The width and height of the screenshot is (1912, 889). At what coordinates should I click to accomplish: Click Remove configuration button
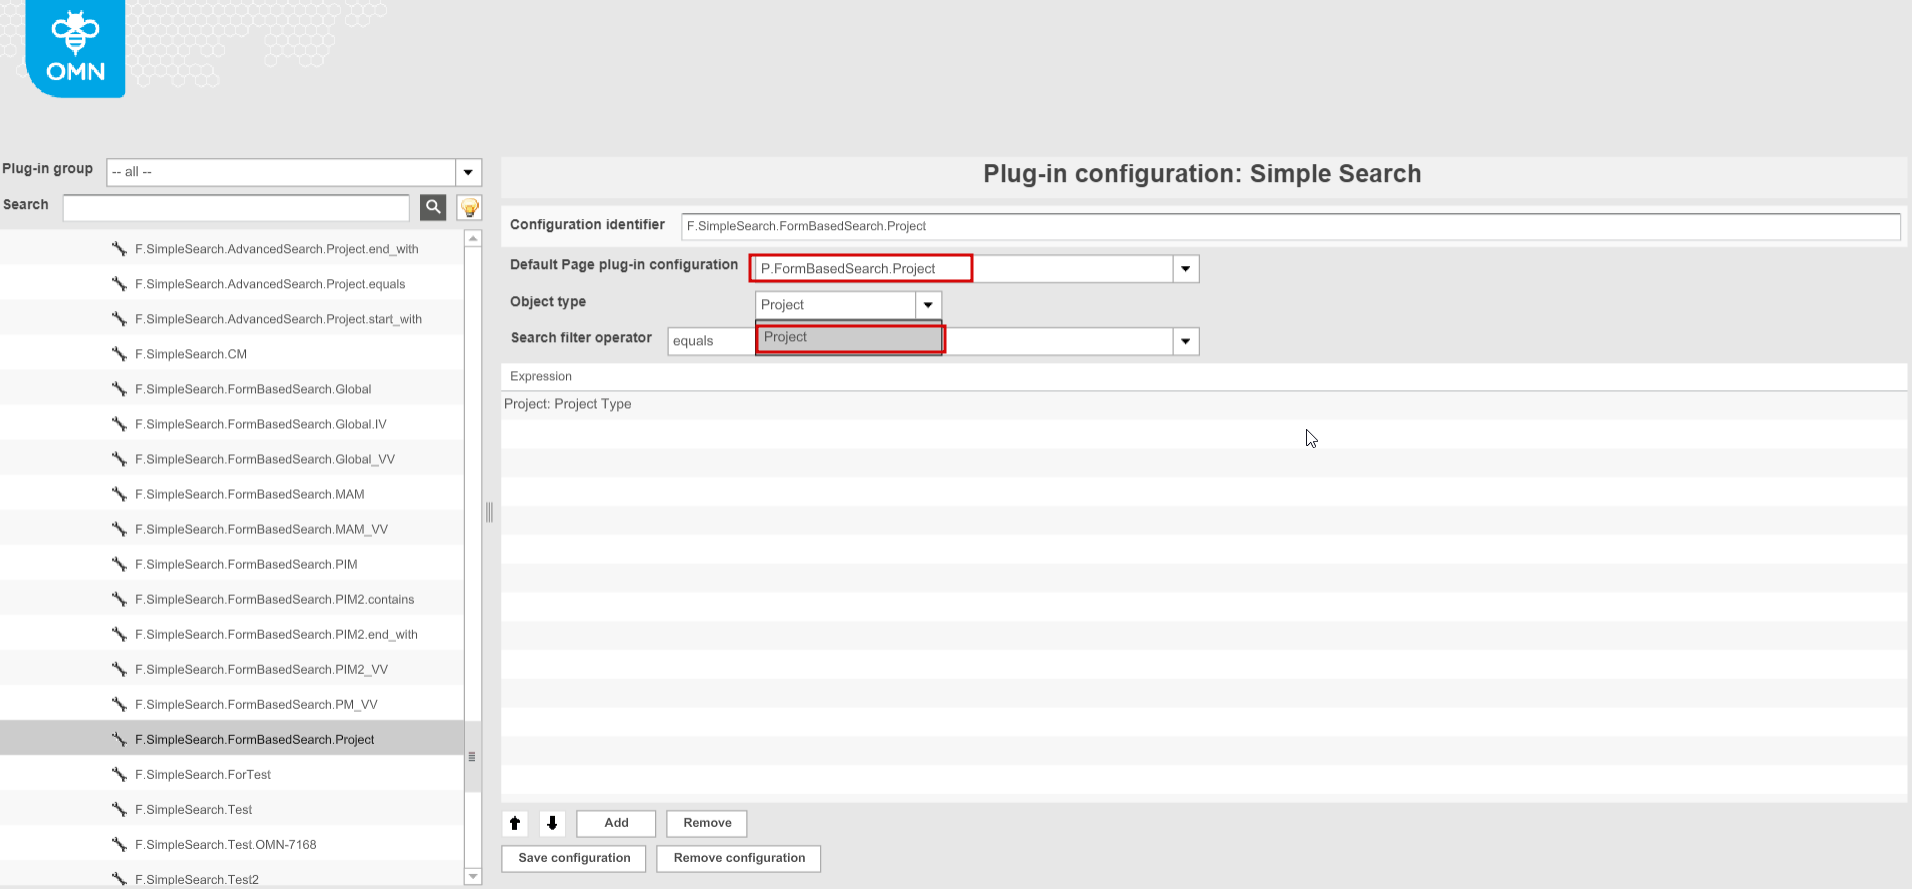[x=739, y=858]
